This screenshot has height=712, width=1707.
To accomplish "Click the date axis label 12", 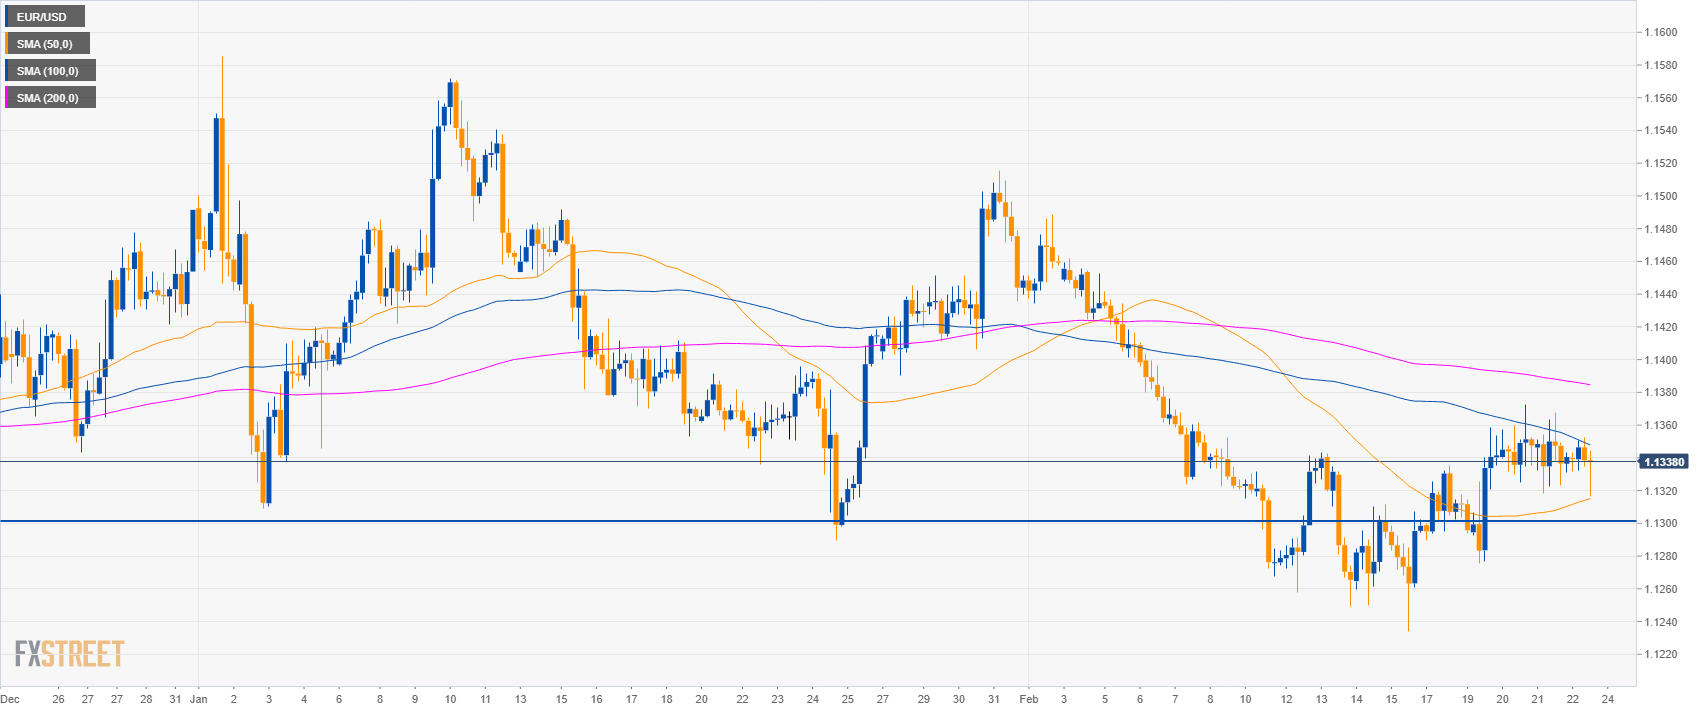I will click(x=1286, y=699).
